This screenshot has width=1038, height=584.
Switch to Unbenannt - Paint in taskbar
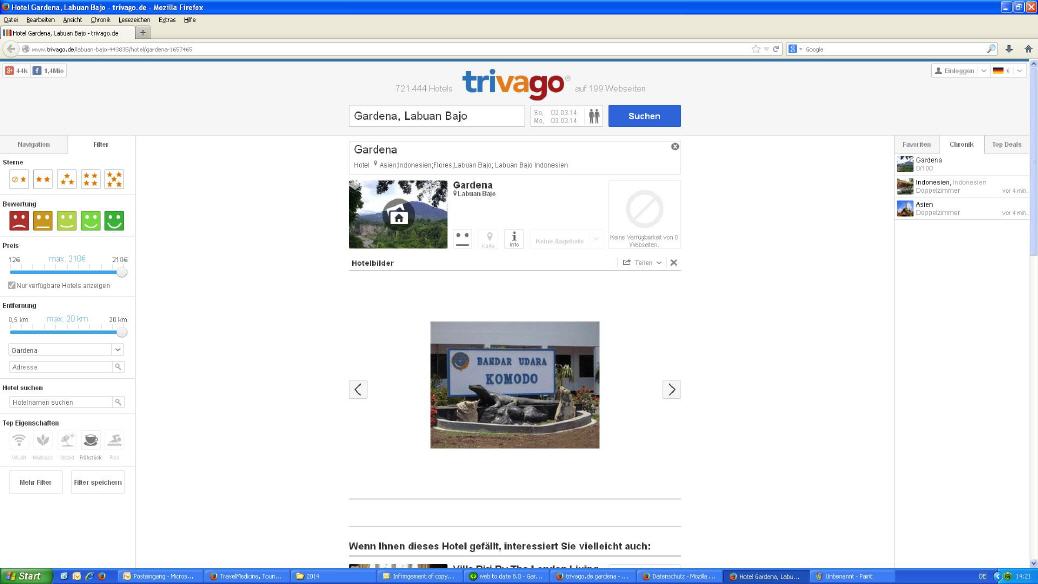pos(851,577)
